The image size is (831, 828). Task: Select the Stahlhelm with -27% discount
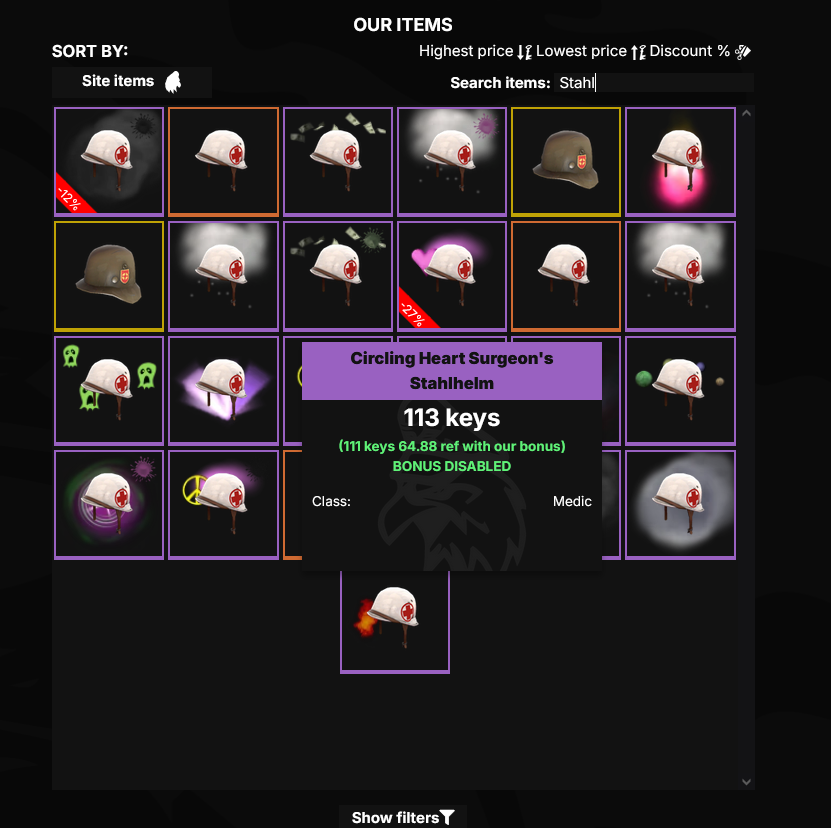click(x=452, y=276)
